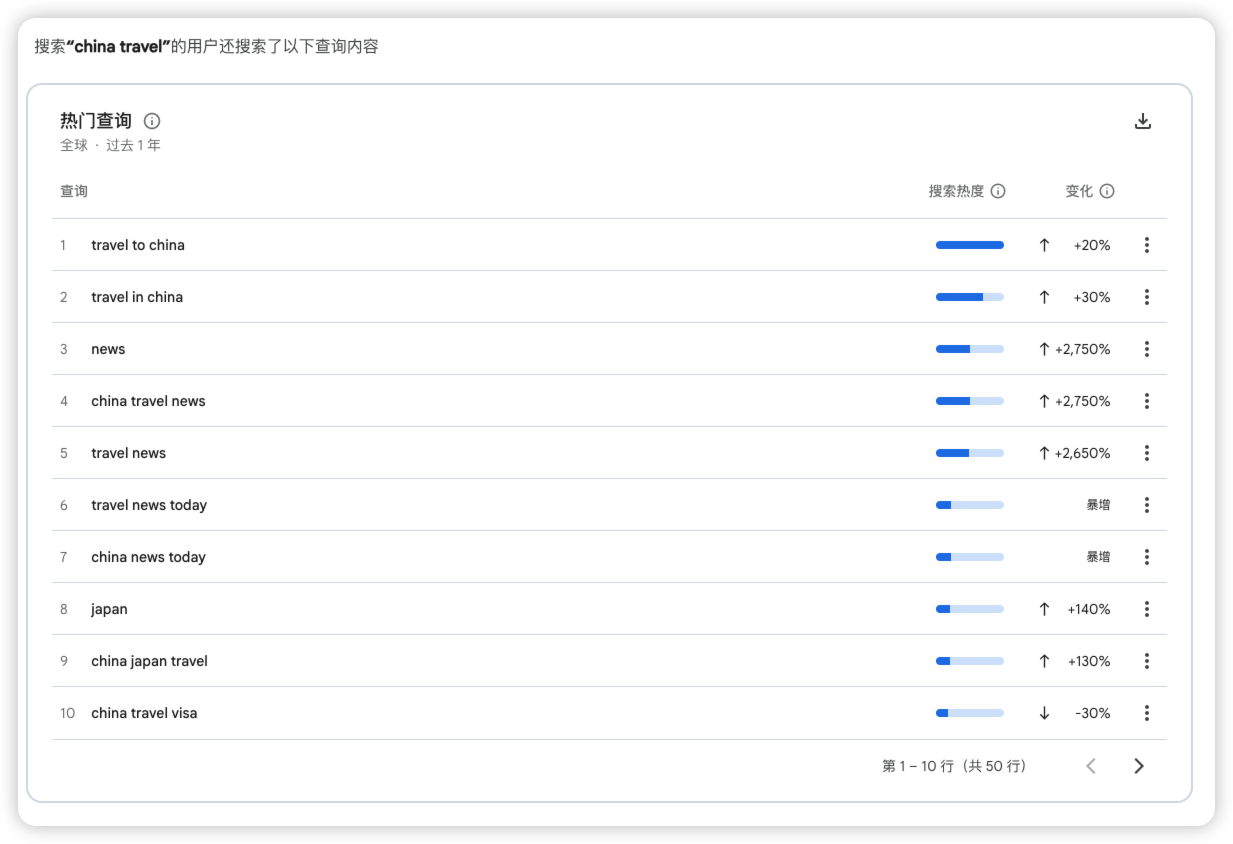
Task: Click the 全球 · 过去 1 年 subtitle
Action: click(110, 145)
